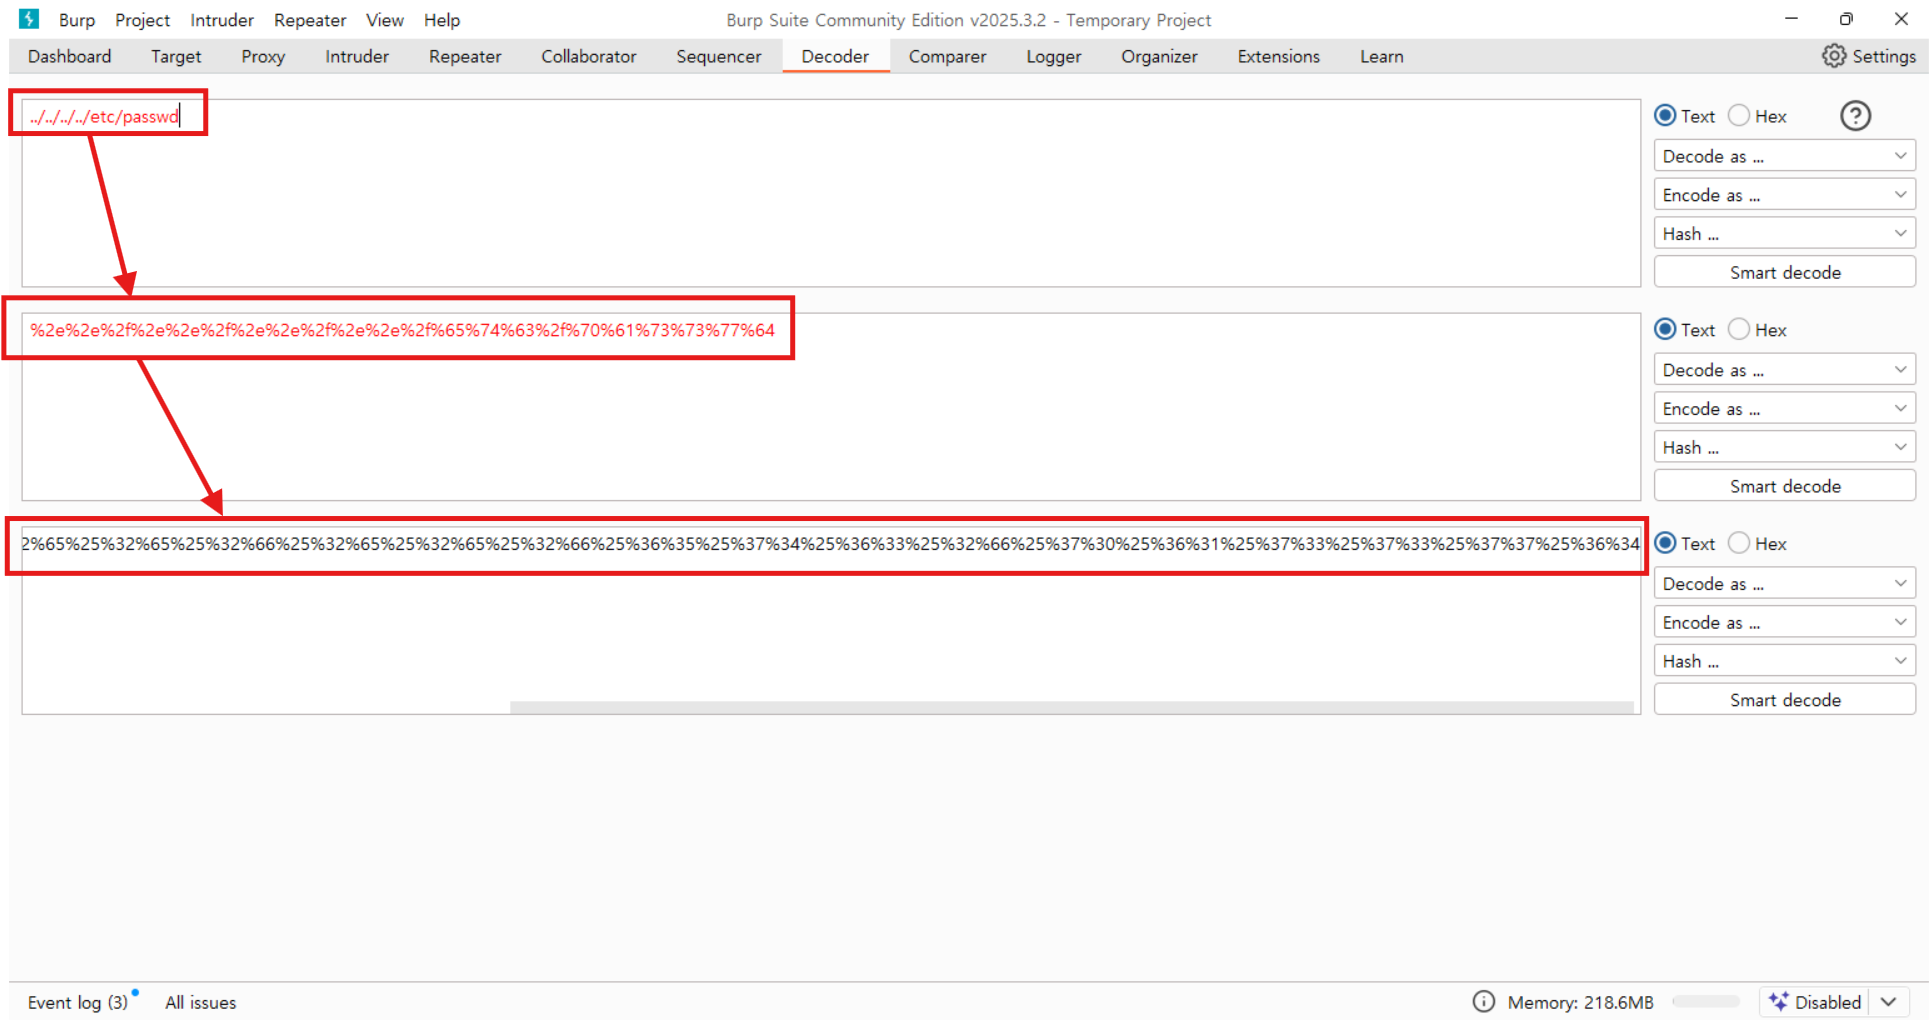Close the Burp Suite window
The image size is (1929, 1020).
click(1901, 19)
